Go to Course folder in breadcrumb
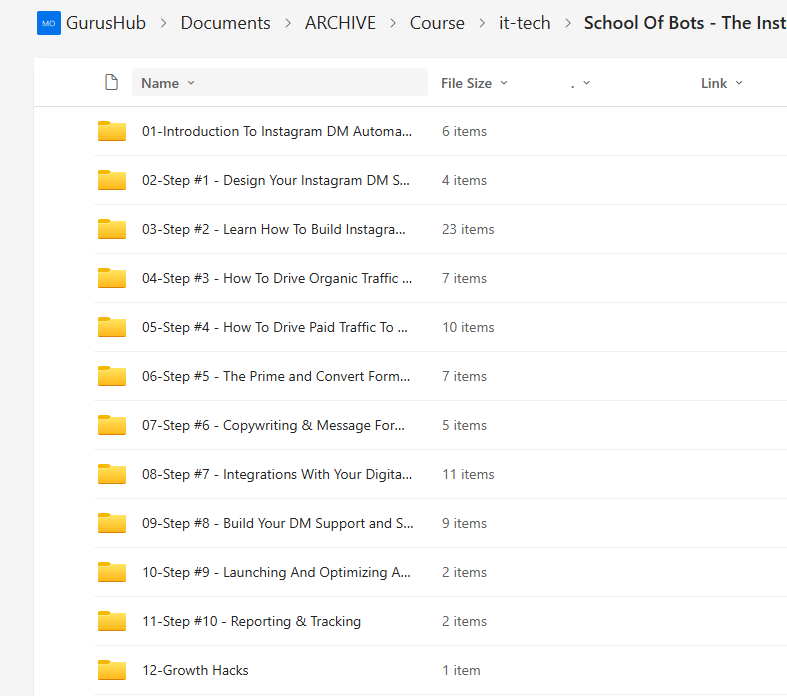The height and width of the screenshot is (696, 787). (x=437, y=23)
